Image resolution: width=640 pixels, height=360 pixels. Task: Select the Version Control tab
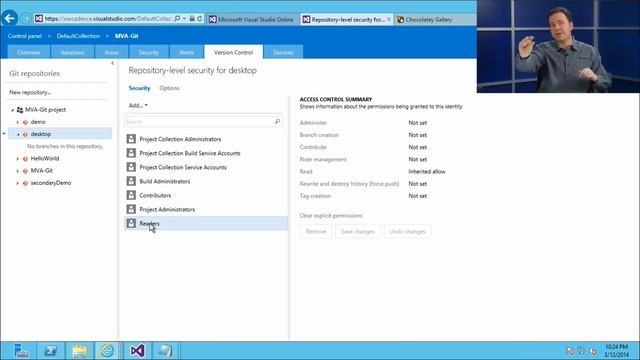pyautogui.click(x=233, y=52)
